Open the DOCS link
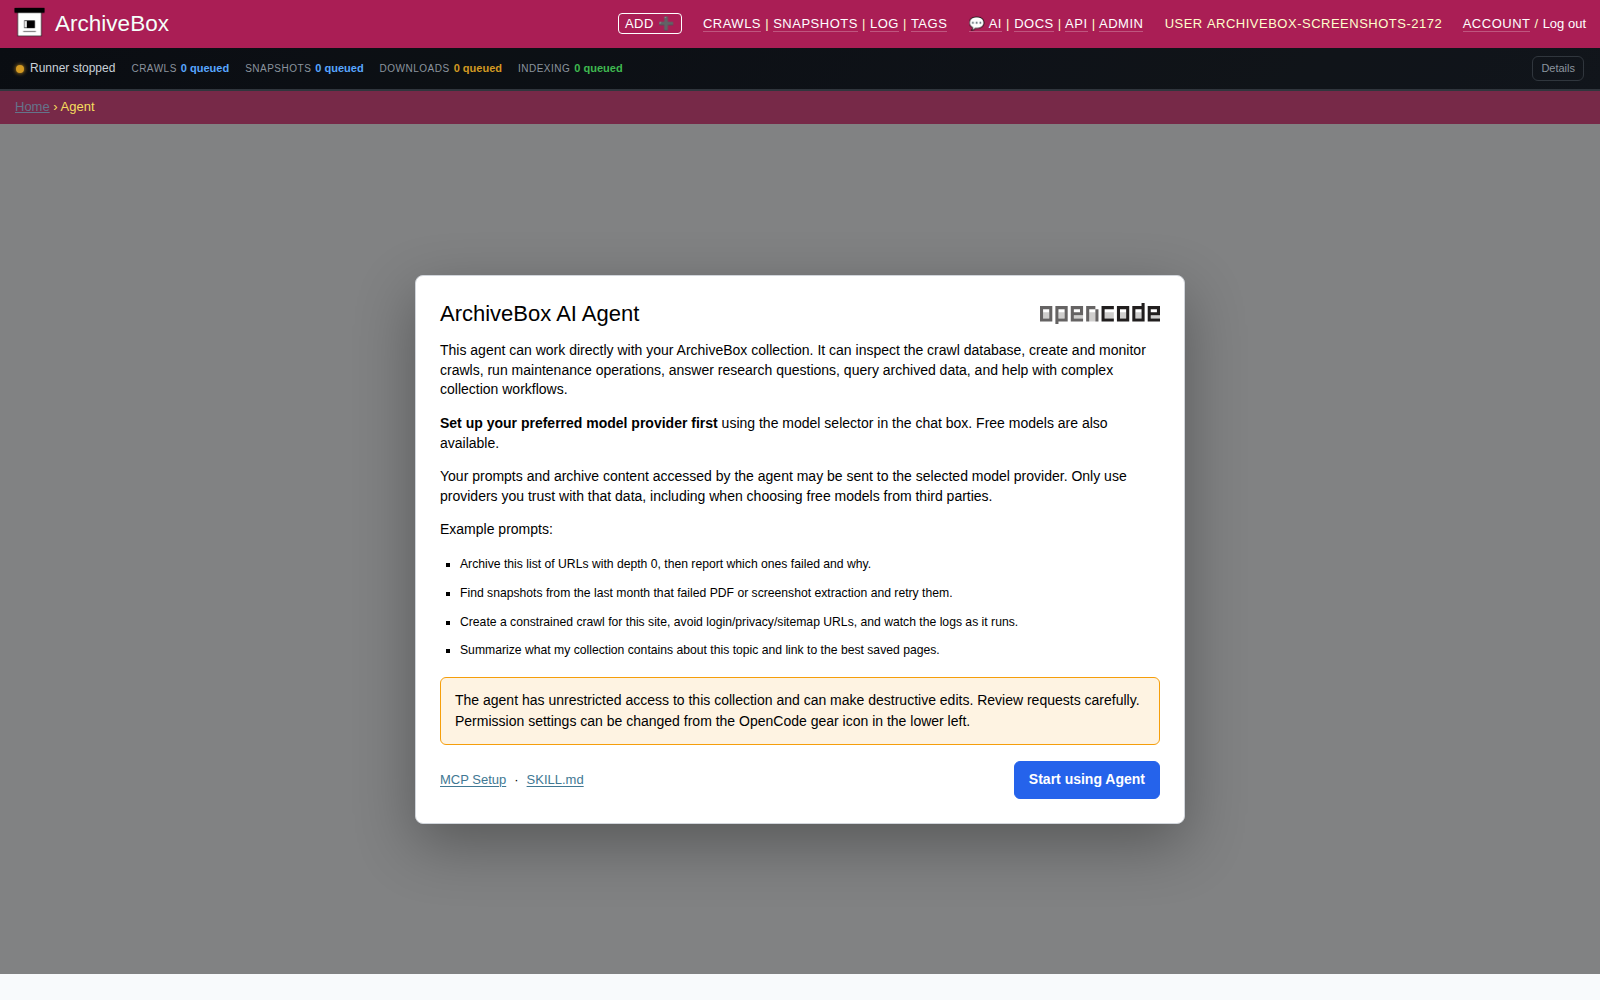 pyautogui.click(x=1033, y=24)
